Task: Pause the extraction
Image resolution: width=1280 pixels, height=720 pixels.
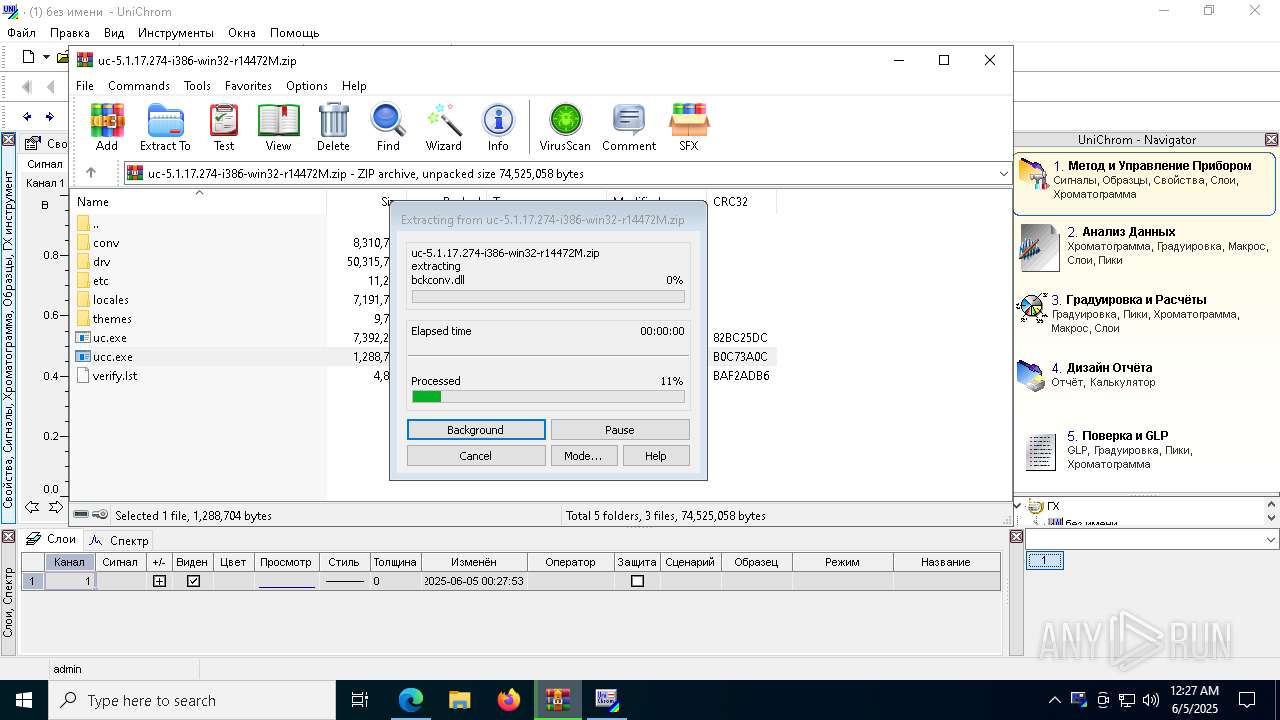Action: point(620,430)
